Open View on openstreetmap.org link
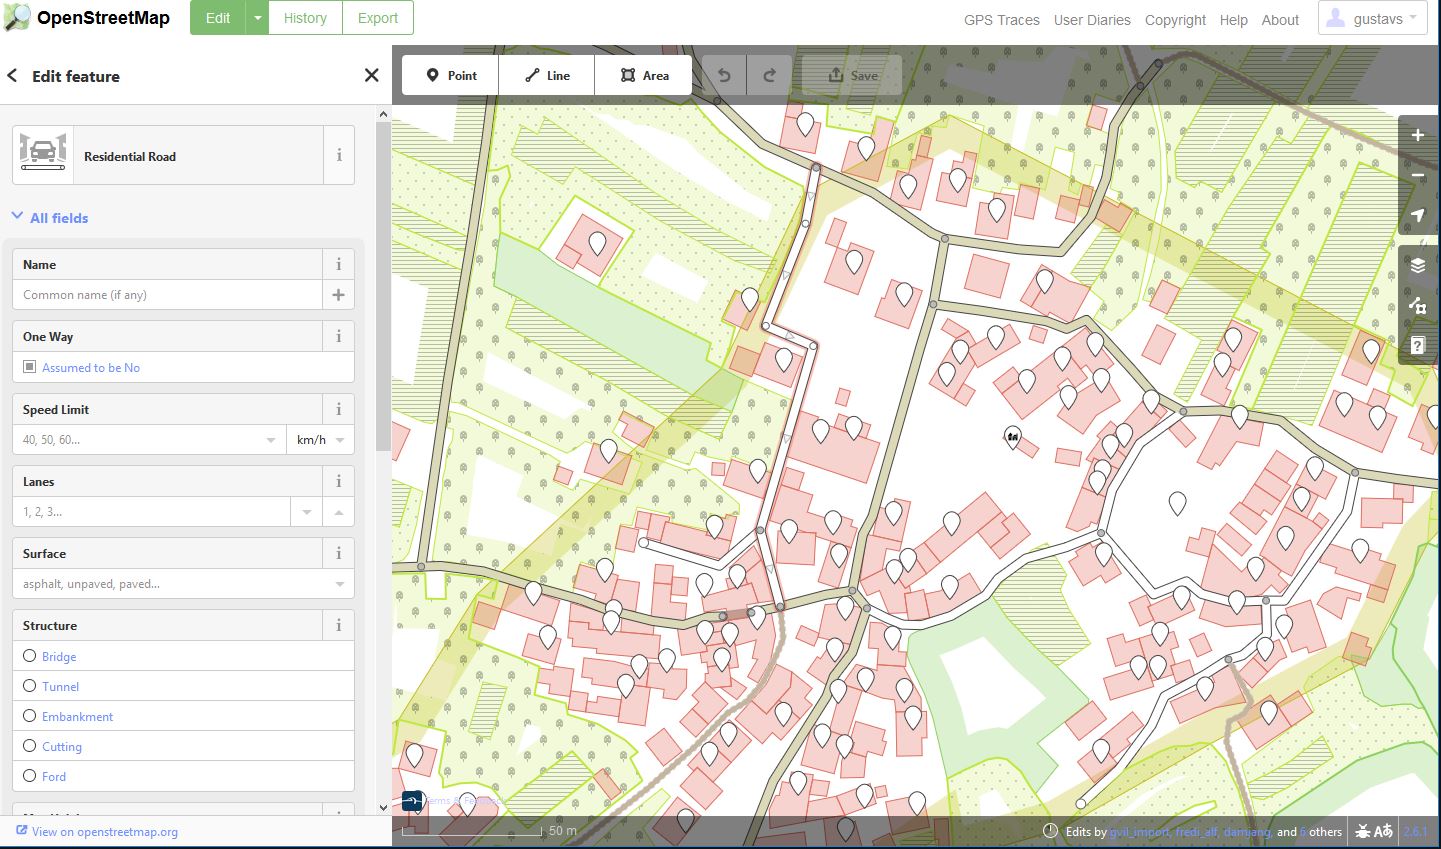 click(97, 831)
